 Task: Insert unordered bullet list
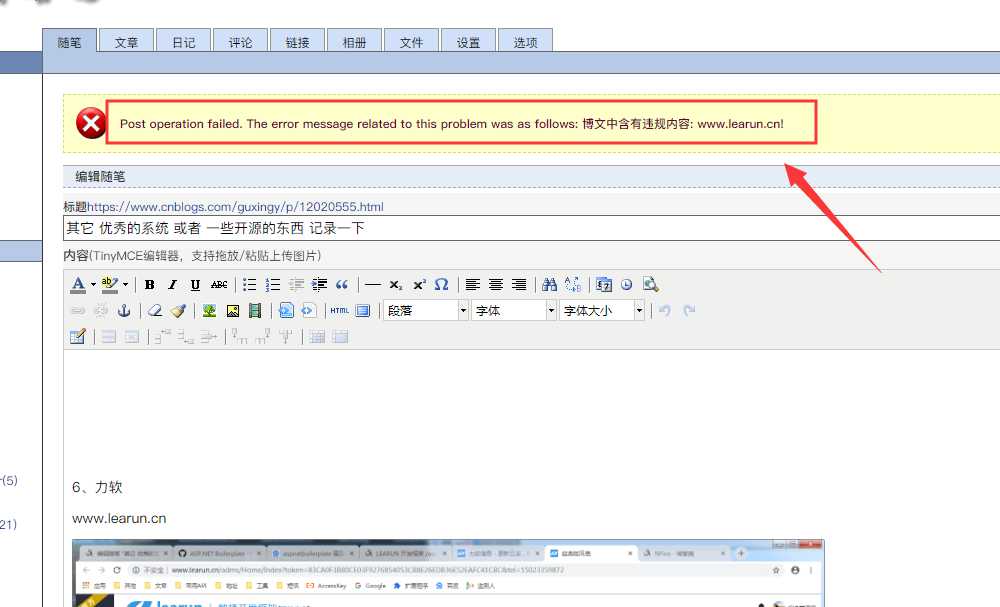(249, 284)
